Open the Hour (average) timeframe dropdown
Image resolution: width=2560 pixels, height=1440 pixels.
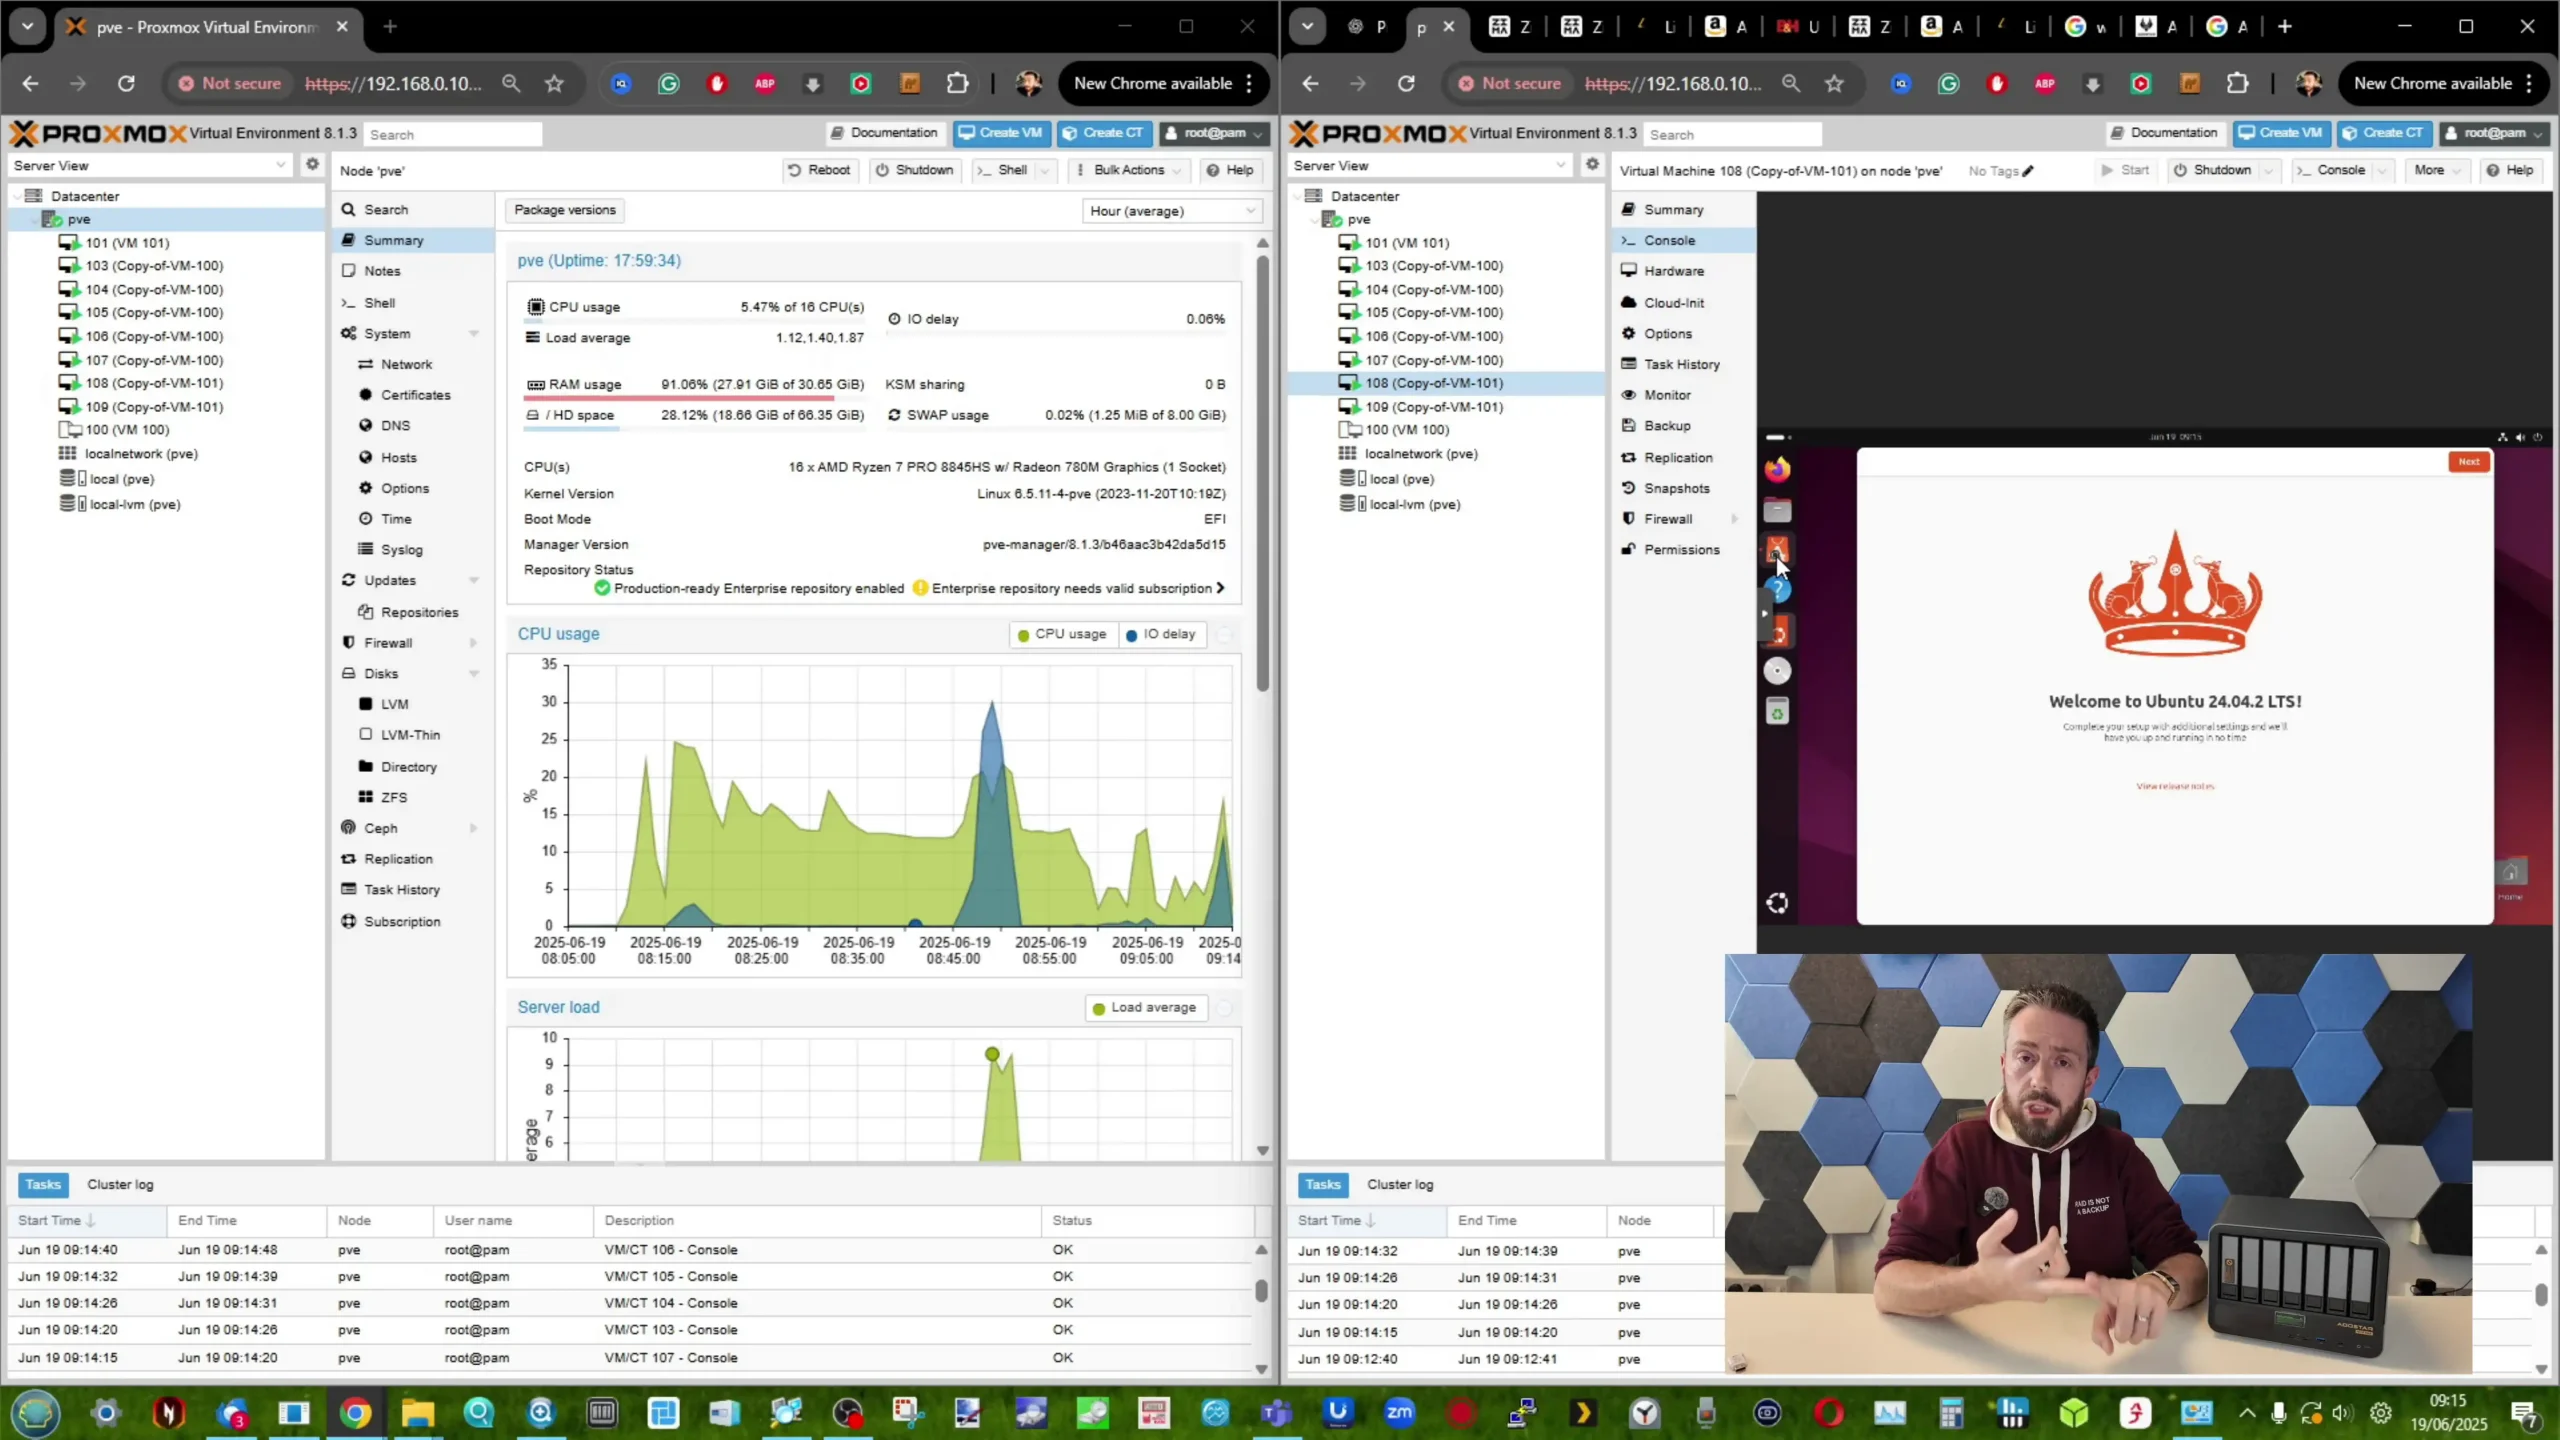coord(1172,211)
